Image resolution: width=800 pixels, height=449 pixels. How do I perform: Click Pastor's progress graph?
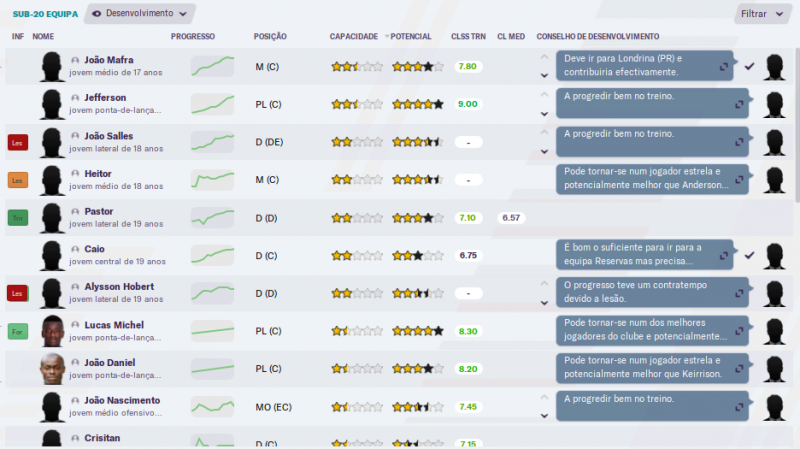212,217
